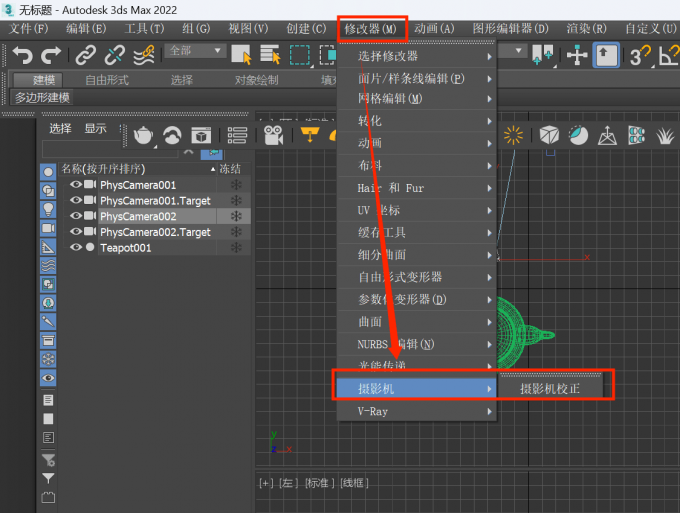This screenshot has height=513, width=680.
Task: Click the Scene Explorer search field
Action: pos(110,150)
